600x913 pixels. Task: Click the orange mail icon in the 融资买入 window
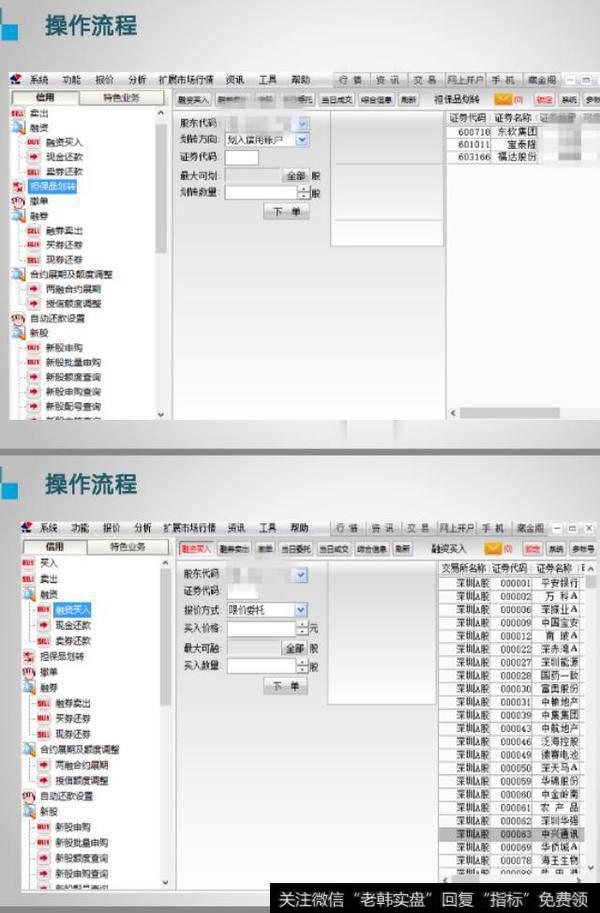coord(493,548)
